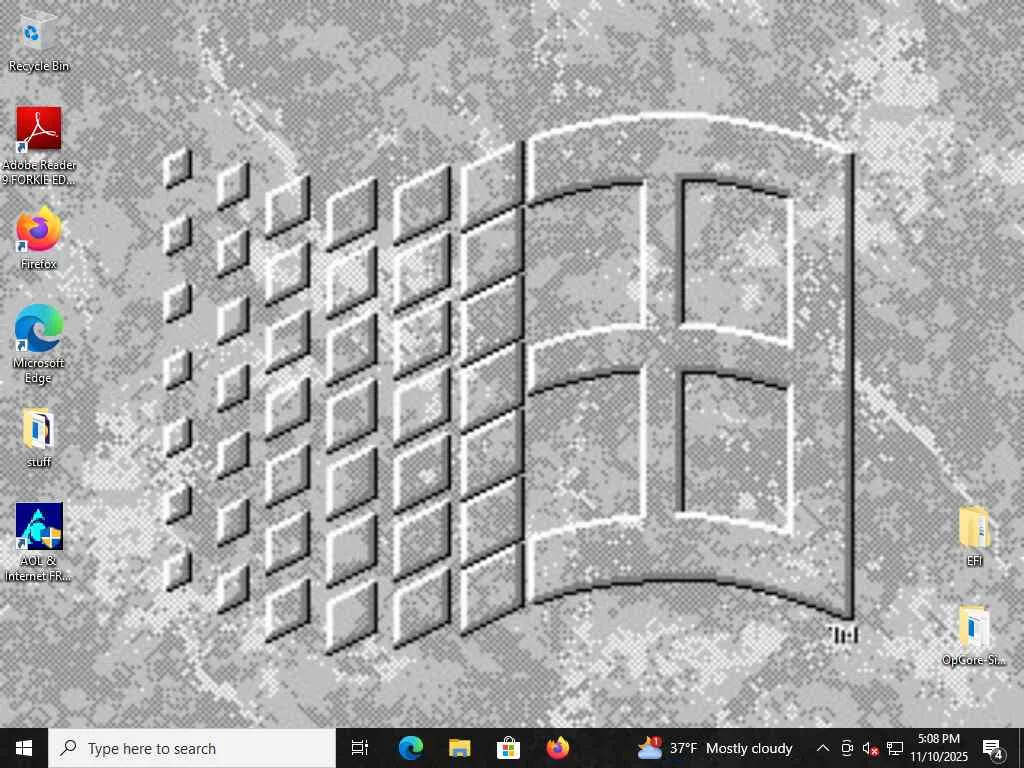Viewport: 1024px width, 768px height.
Task: Select the Adobe Reader 9 shortcut icon
Action: (39, 145)
